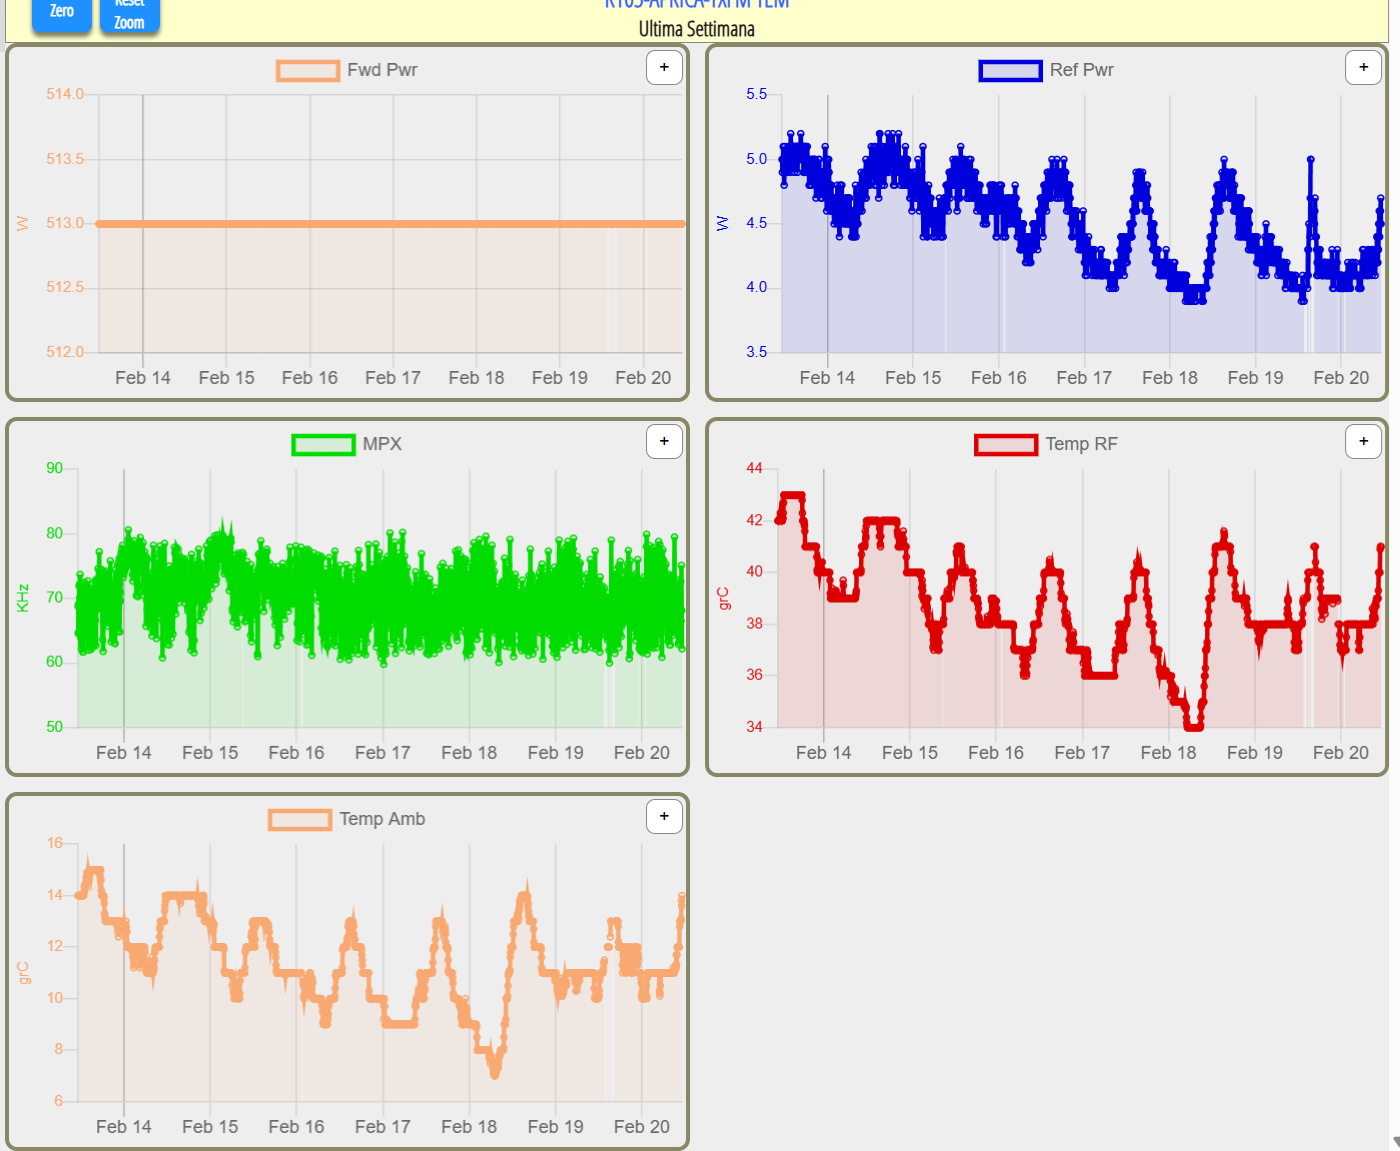
Task: Click Feb 20 label on Ref Pwr chart
Action: 1341,378
